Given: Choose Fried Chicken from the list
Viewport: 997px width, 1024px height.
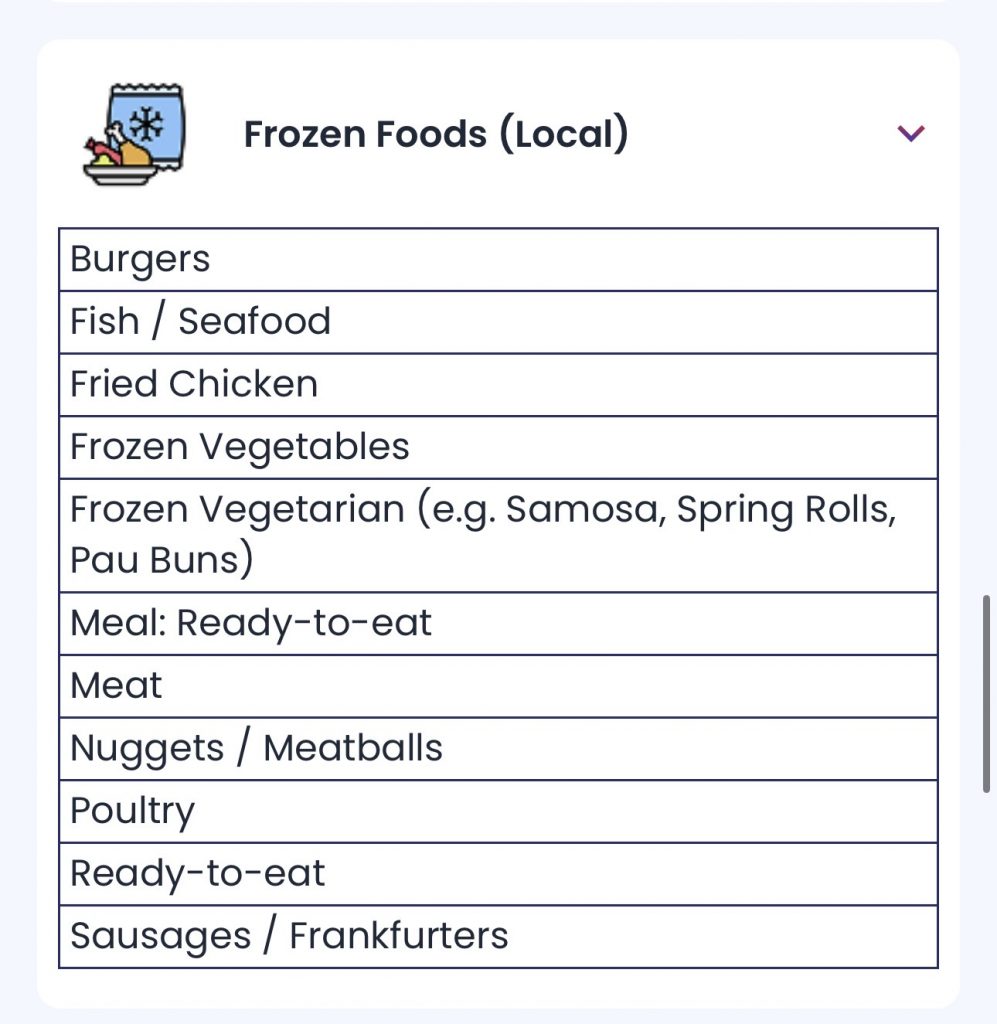Looking at the screenshot, I should click(498, 385).
